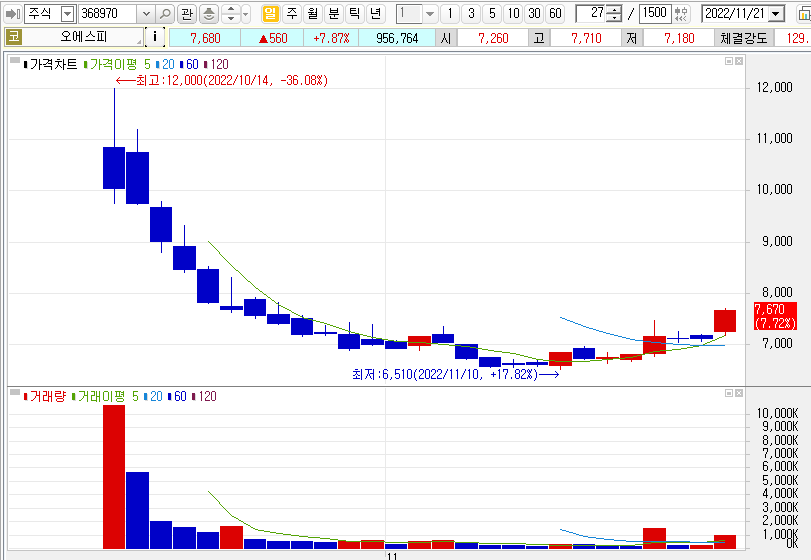Screen dimensions: 811x560
Task: Open the 2022/11/21 date dropdown
Action: point(776,14)
